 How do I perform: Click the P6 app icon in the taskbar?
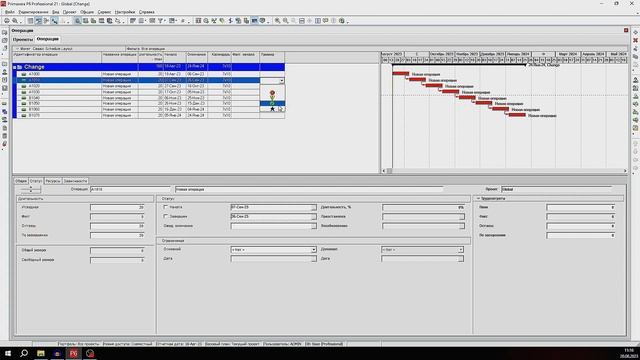[x=73, y=353]
